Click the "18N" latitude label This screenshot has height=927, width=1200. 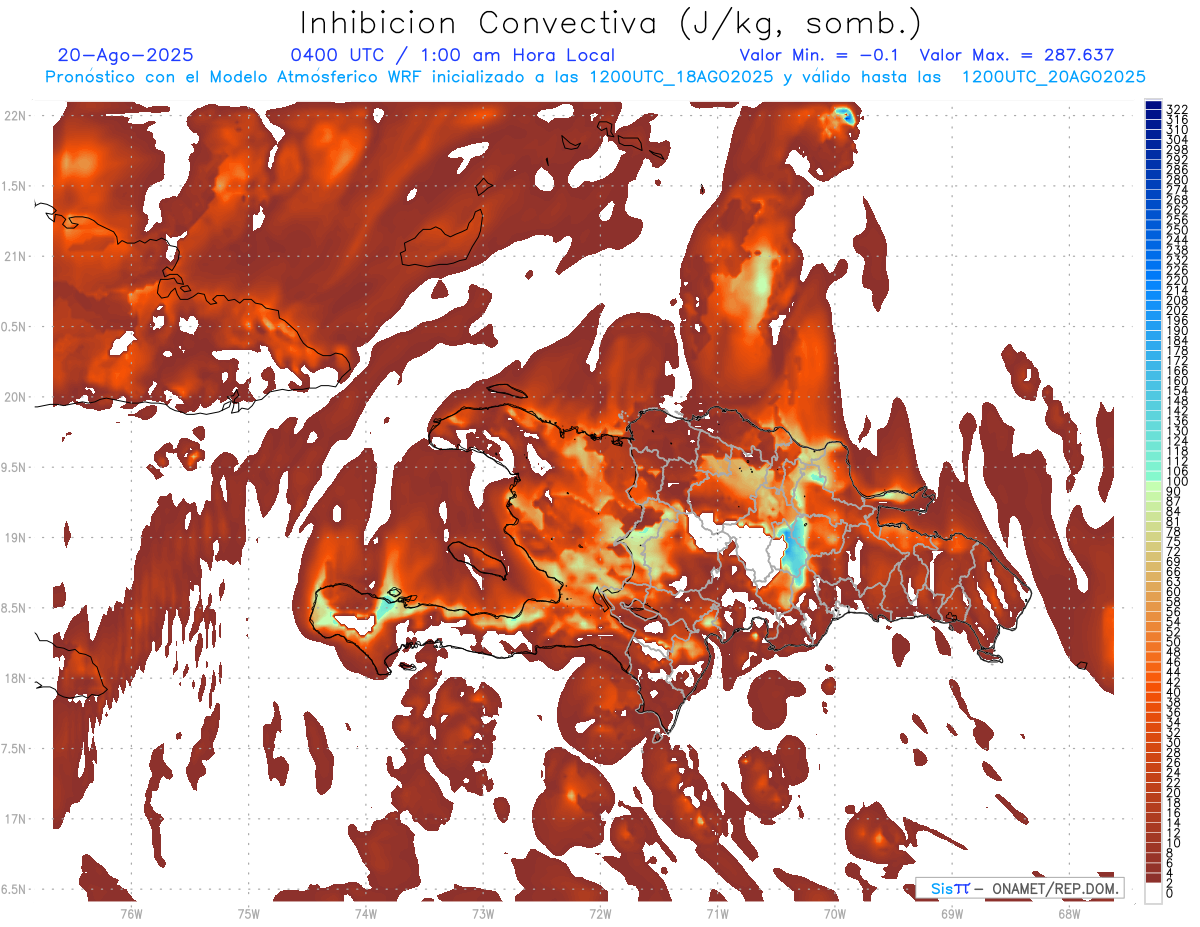(x=16, y=679)
